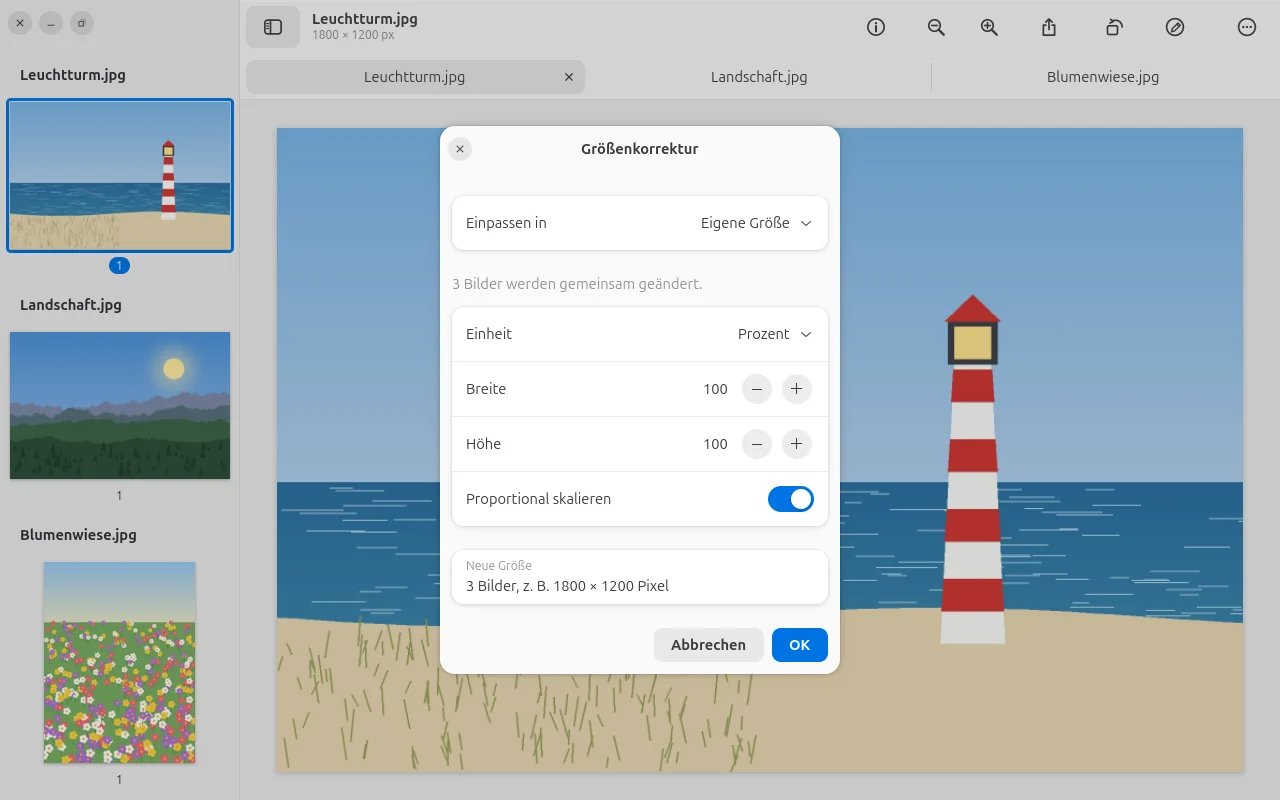Switch to the Leuchtturm.jpg tab
1280x800 pixels.
[x=415, y=77]
